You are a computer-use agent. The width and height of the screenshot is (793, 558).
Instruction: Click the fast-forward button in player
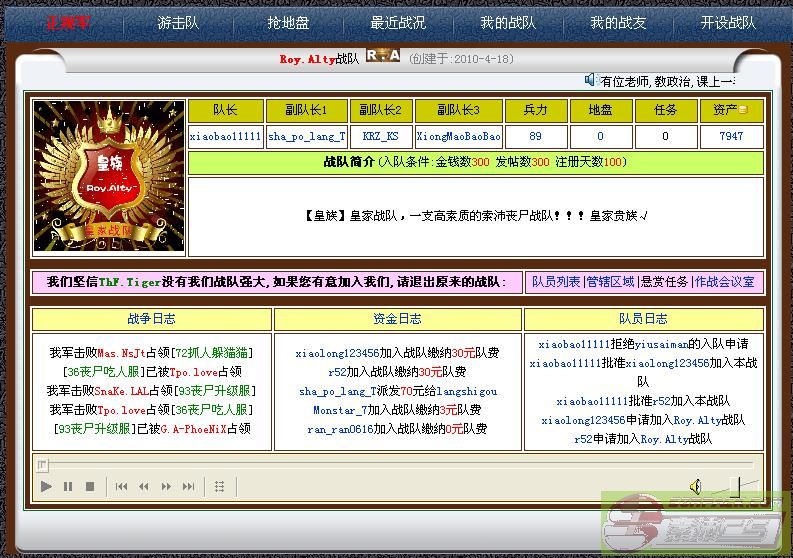[166, 487]
